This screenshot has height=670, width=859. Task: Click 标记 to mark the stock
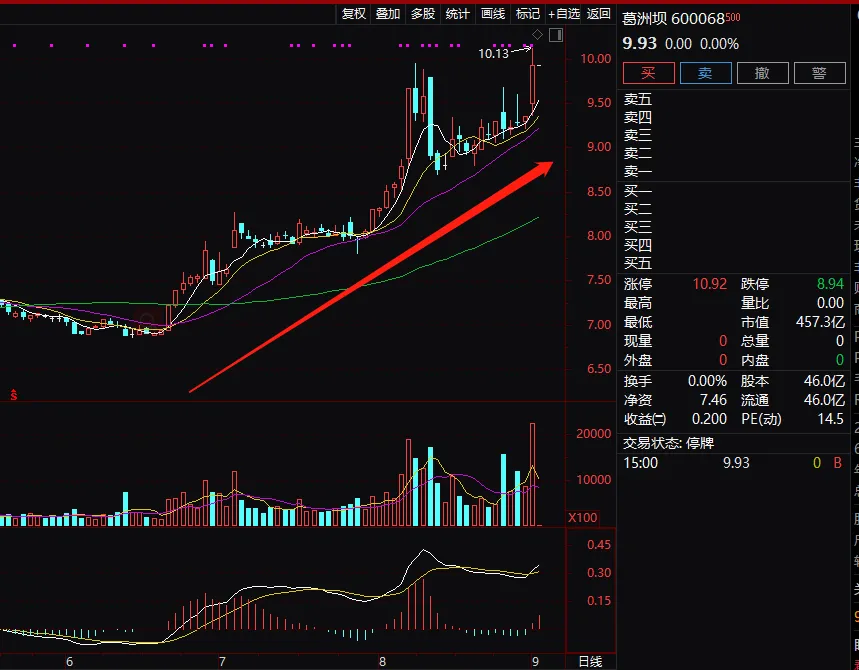point(527,13)
